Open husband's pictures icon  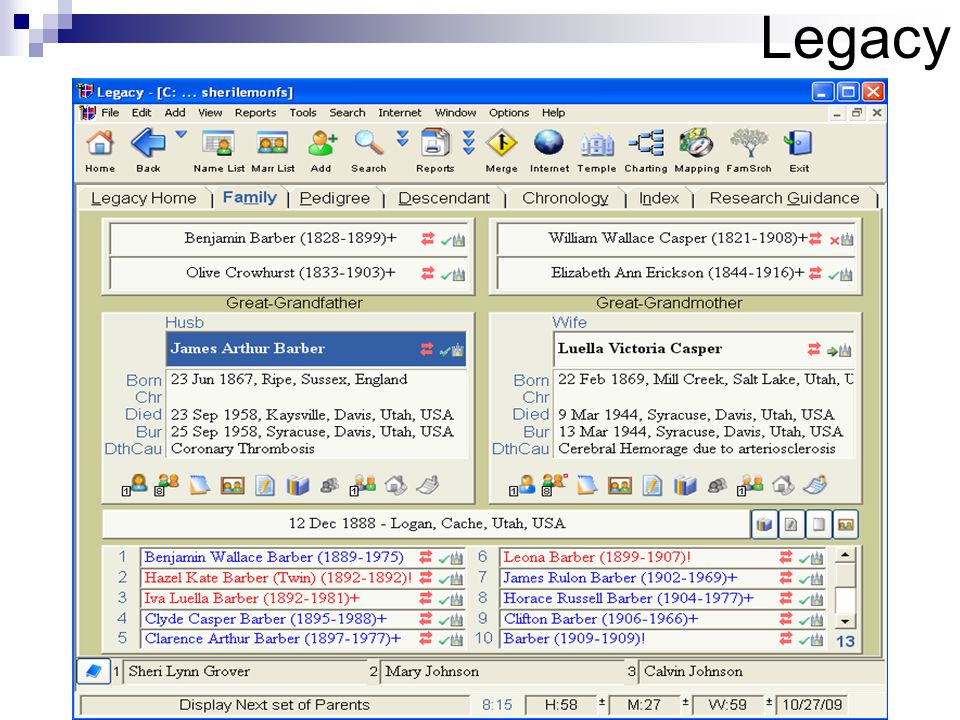[232, 486]
